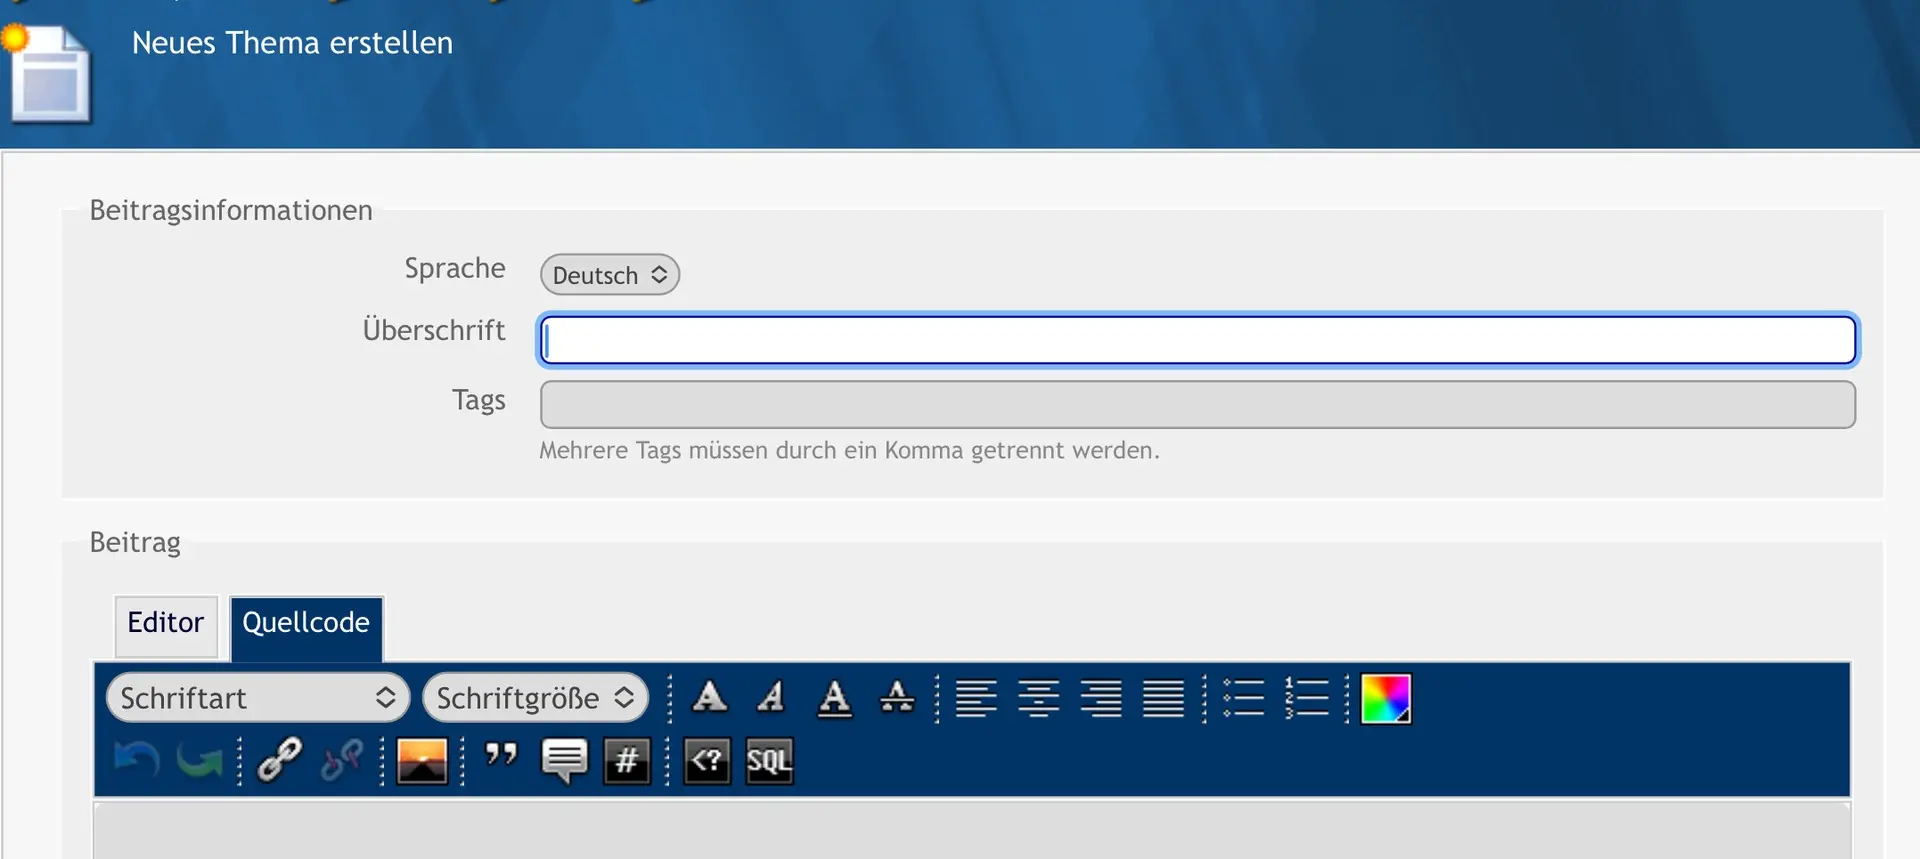Open the Schriftart font dropdown

258,697
